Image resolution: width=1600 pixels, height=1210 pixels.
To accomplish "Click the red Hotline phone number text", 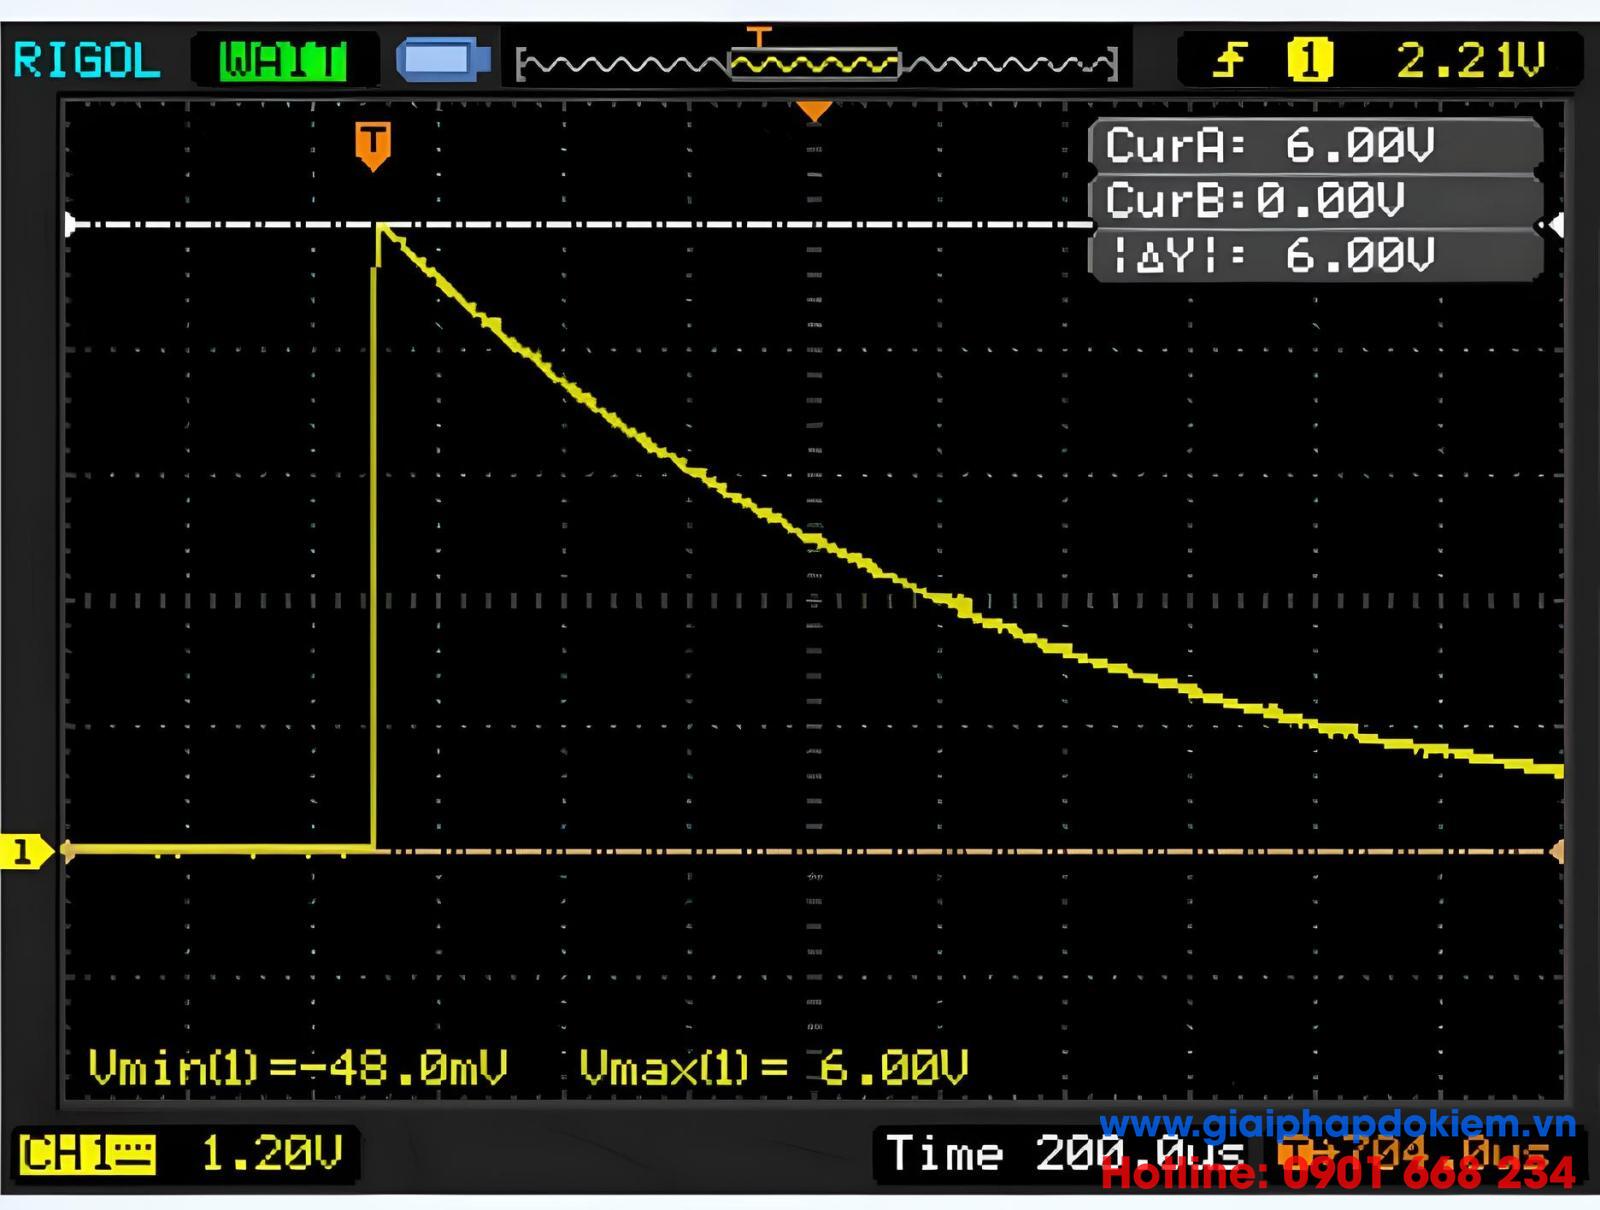I will pos(1337,1174).
